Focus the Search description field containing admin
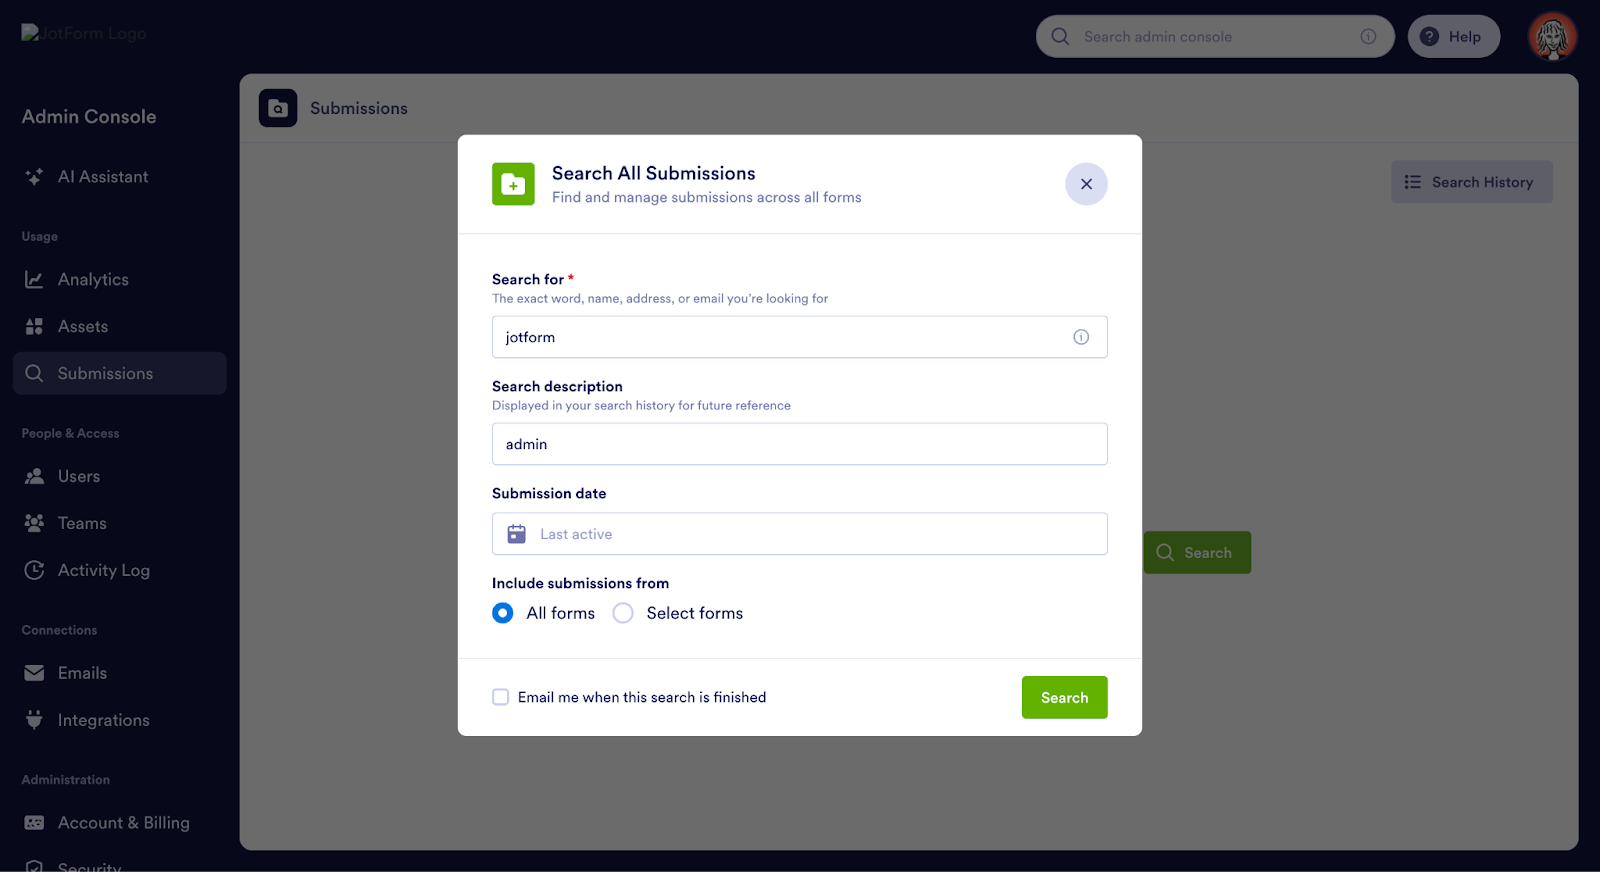Viewport: 1600px width, 872px height. (800, 444)
